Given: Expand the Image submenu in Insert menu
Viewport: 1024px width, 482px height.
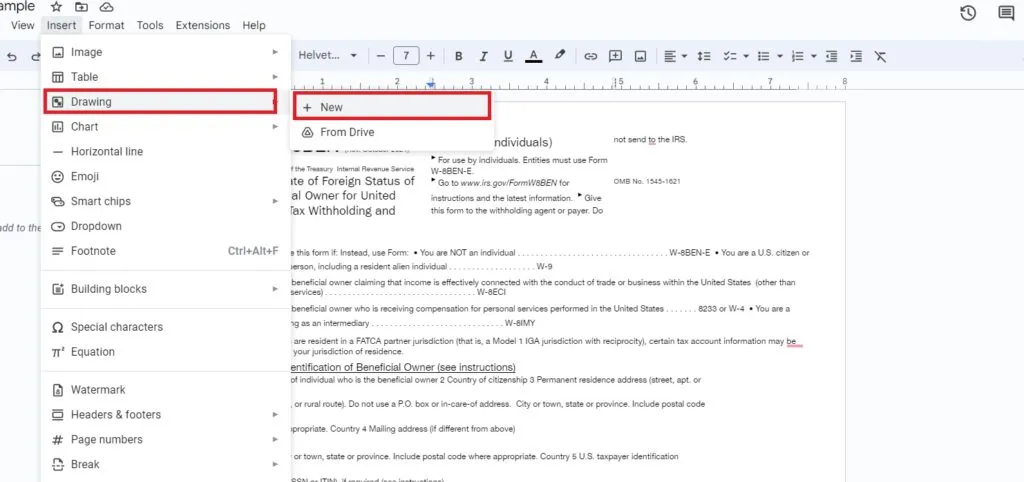Looking at the screenshot, I should click(165, 52).
